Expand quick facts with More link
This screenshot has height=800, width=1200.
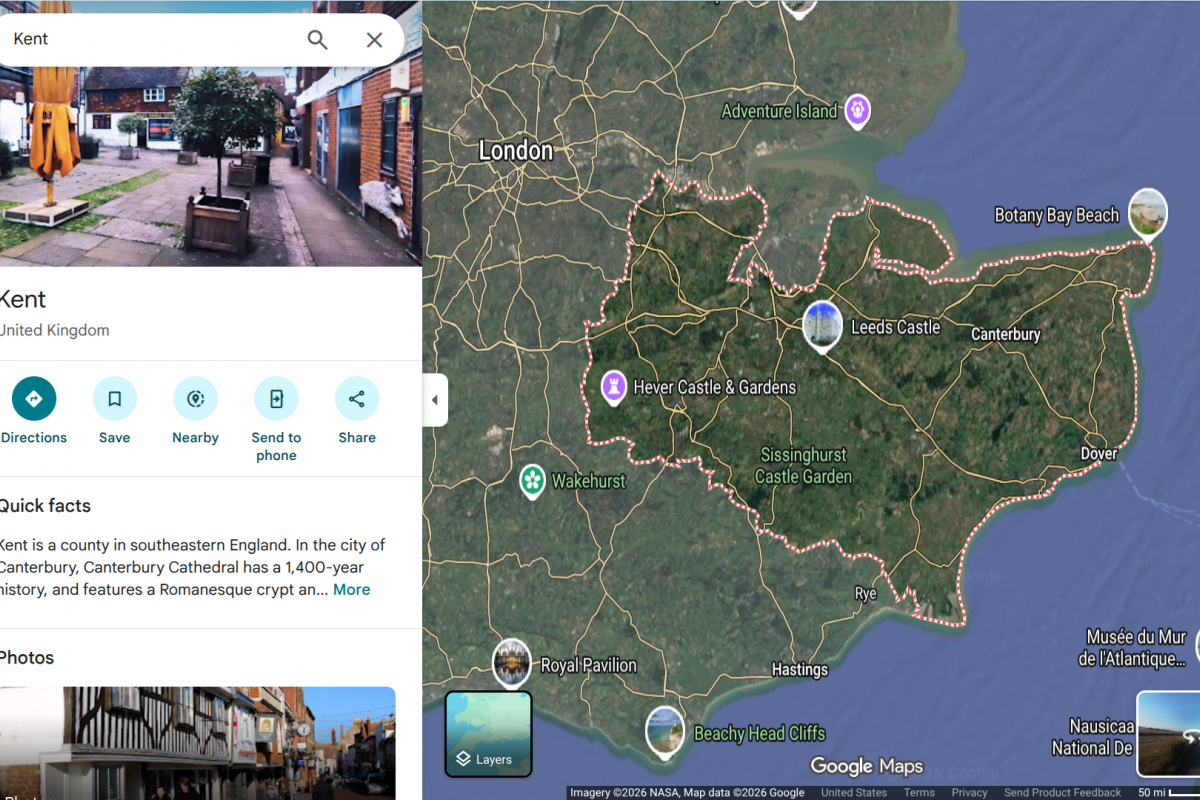[x=351, y=590]
